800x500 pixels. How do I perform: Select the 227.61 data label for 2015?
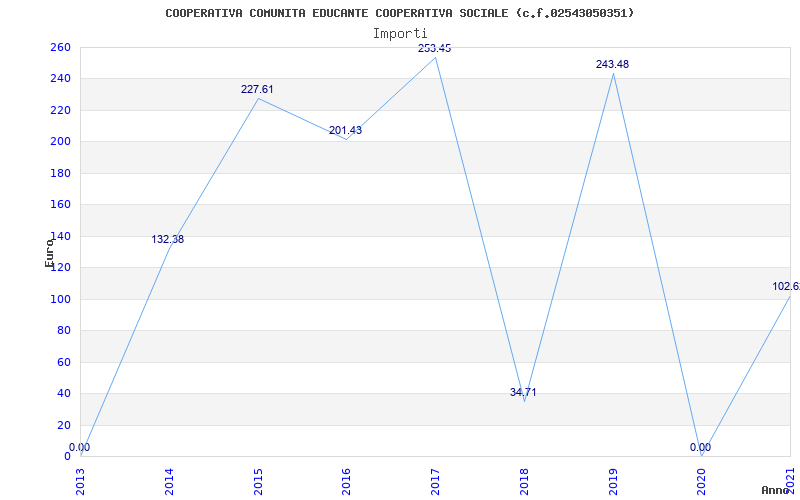257,89
